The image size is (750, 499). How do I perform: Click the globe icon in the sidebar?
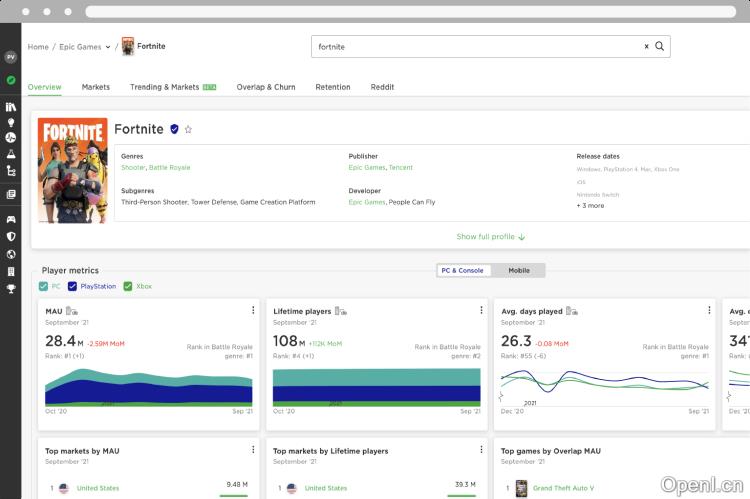pyautogui.click(x=11, y=254)
